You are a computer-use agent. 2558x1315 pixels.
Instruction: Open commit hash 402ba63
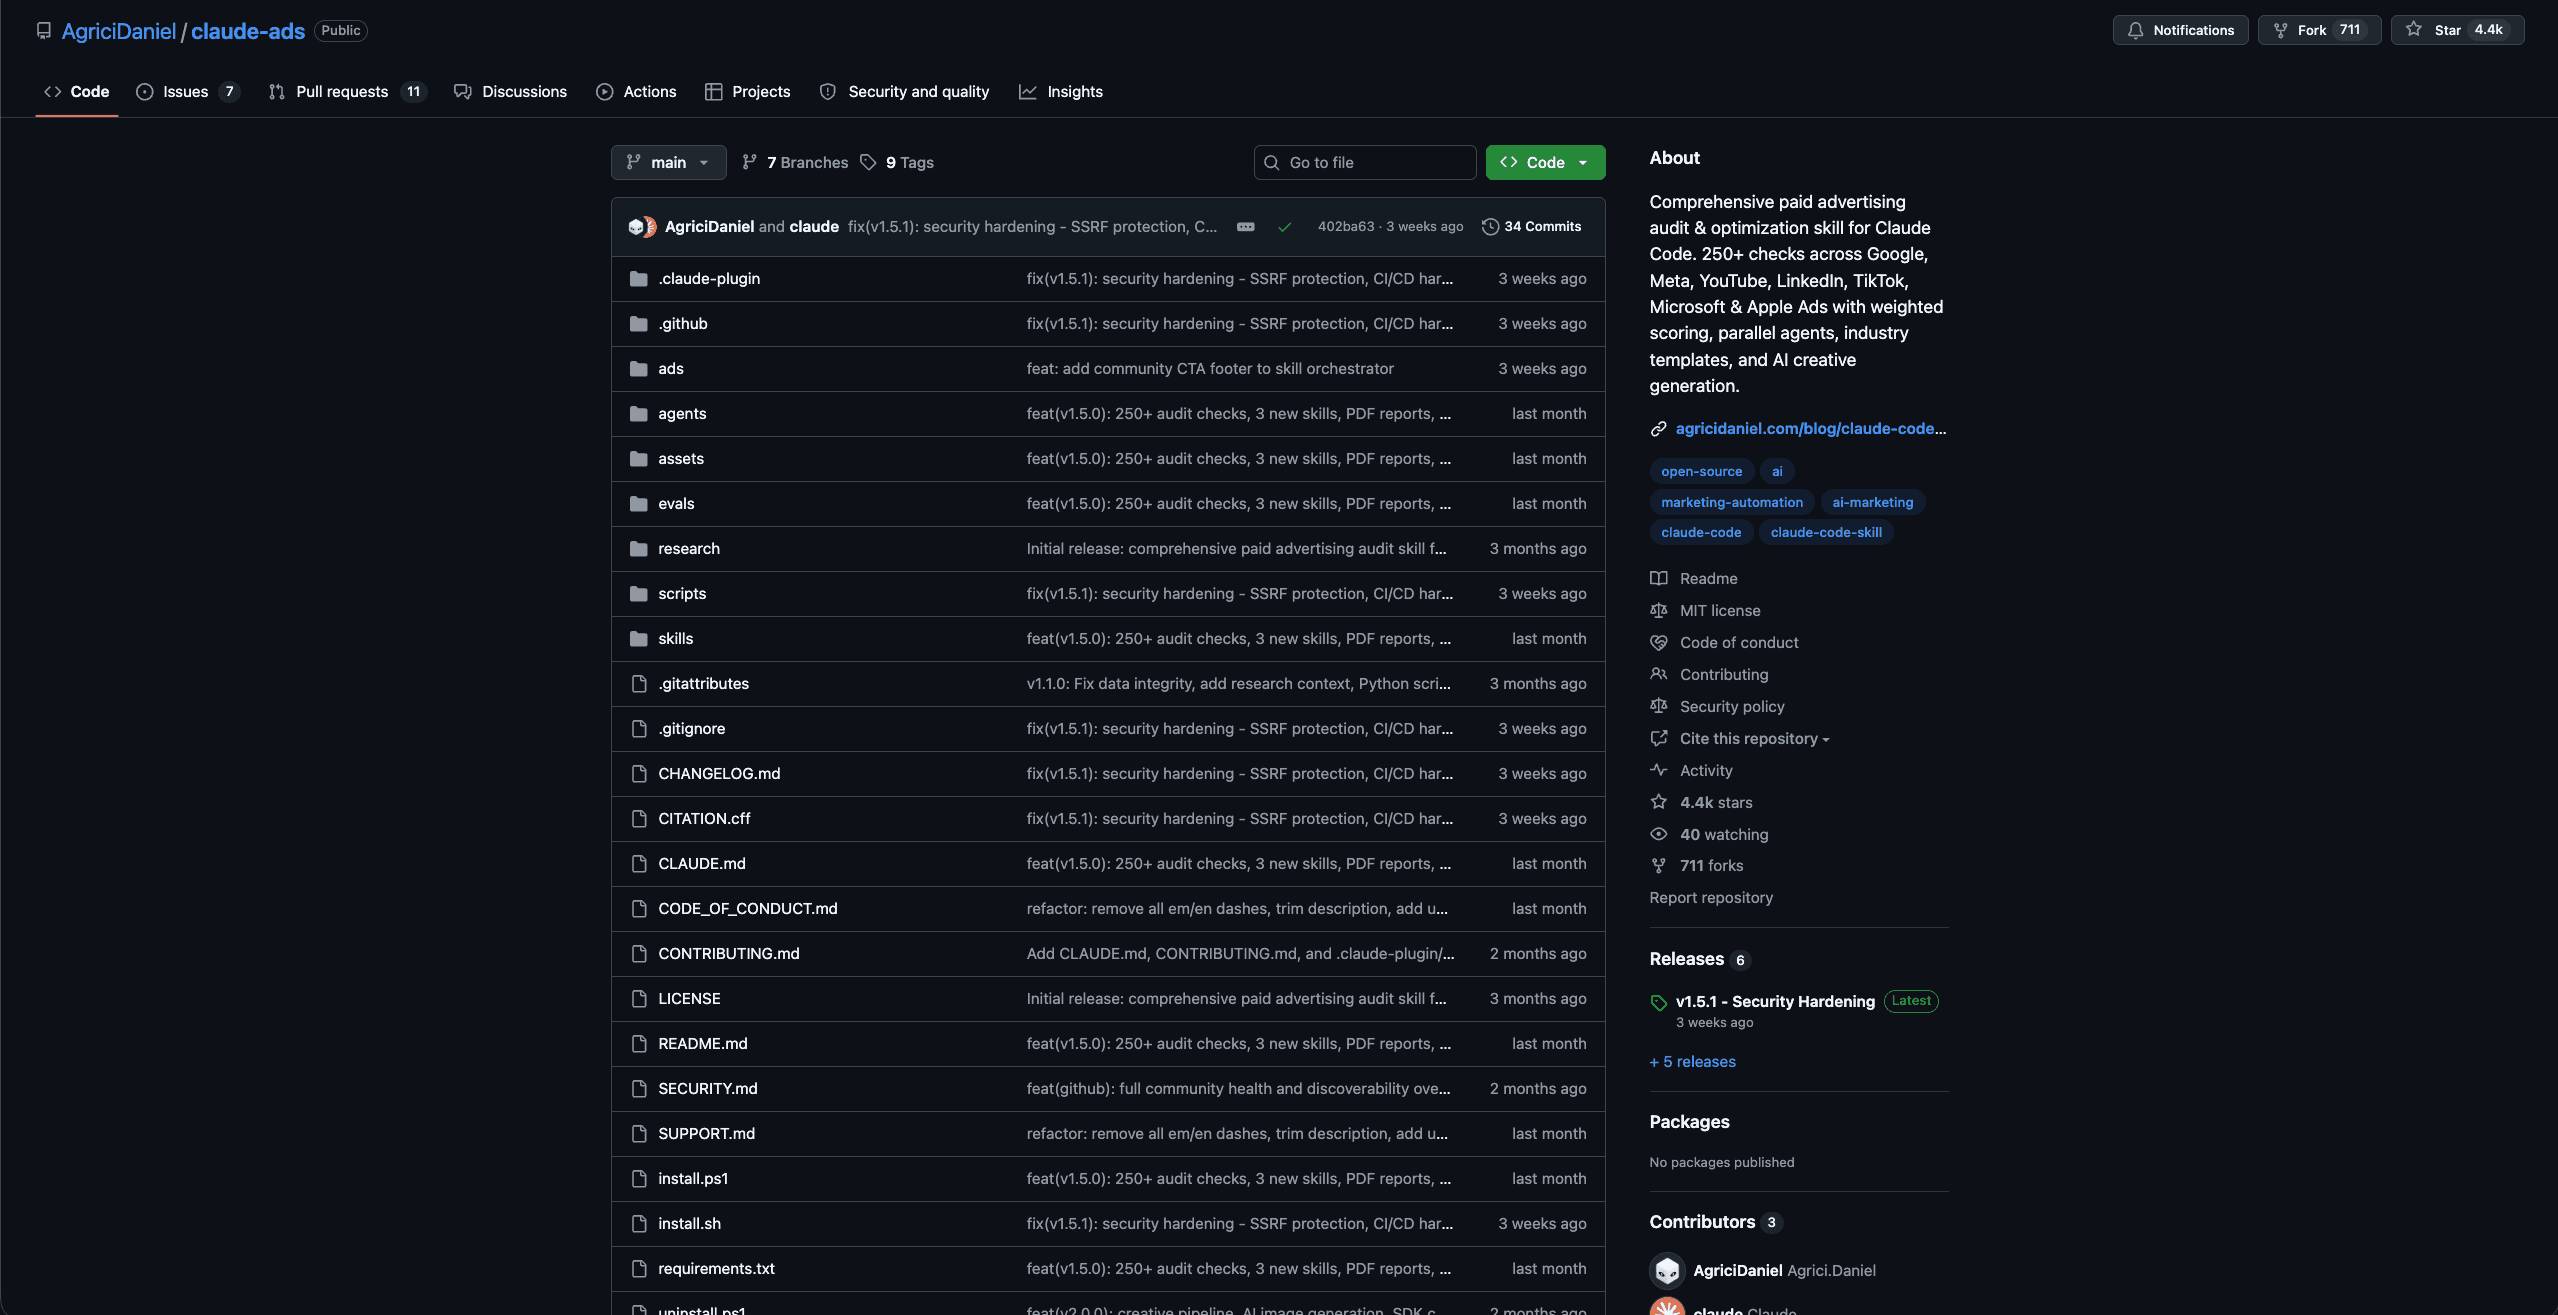[x=1345, y=226]
